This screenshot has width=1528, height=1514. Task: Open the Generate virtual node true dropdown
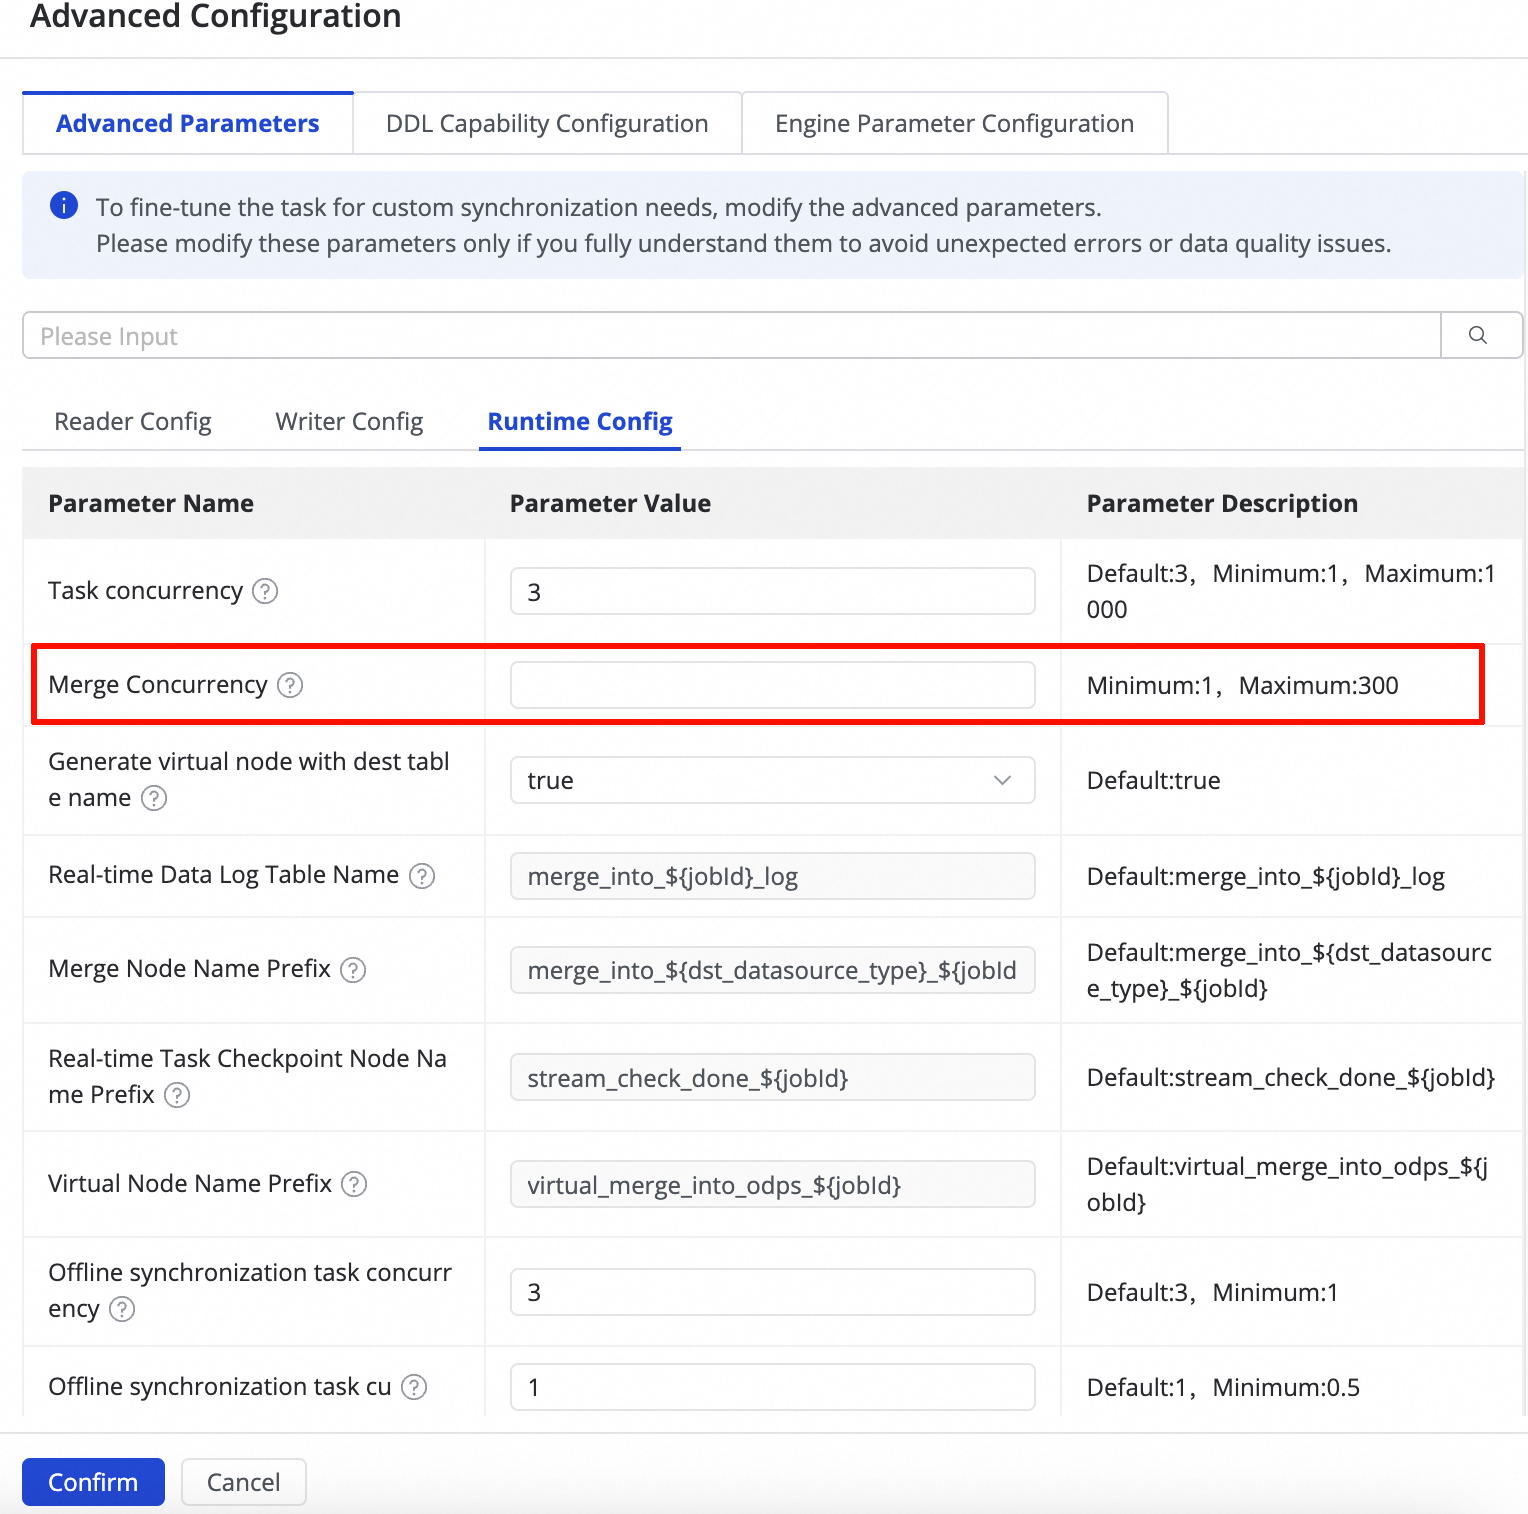(x=772, y=780)
